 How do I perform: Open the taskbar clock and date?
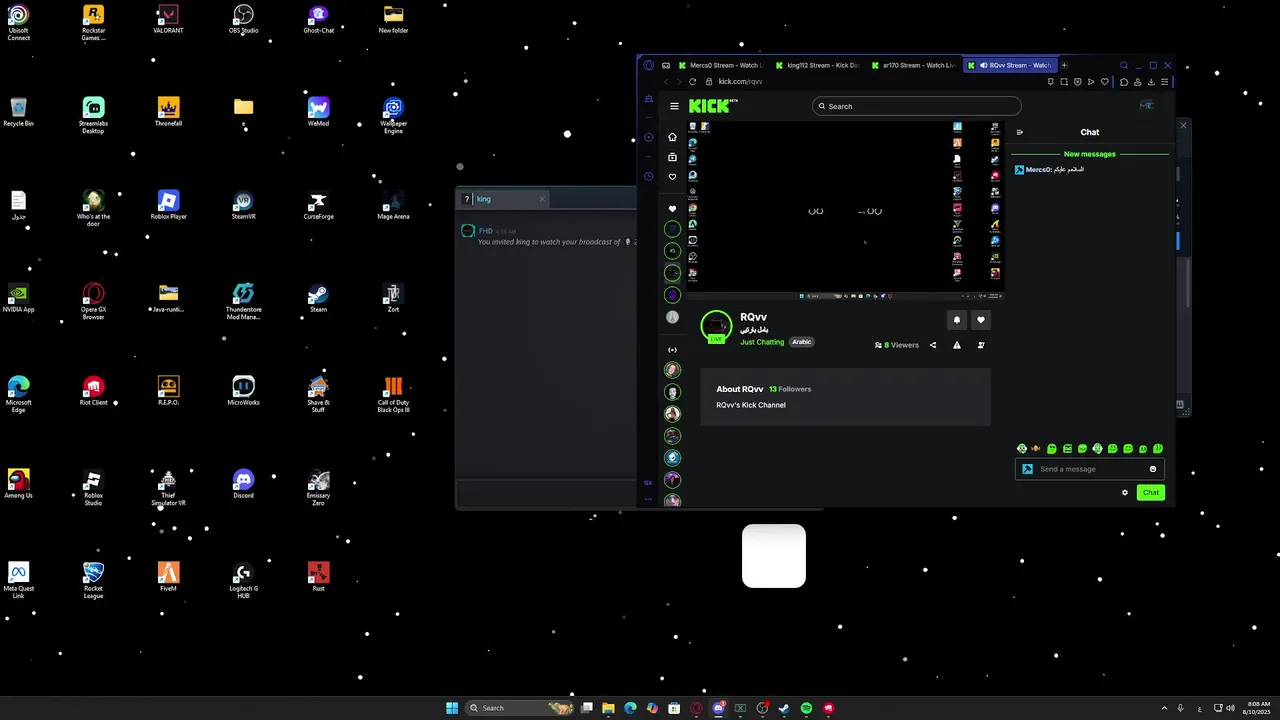click(1258, 708)
